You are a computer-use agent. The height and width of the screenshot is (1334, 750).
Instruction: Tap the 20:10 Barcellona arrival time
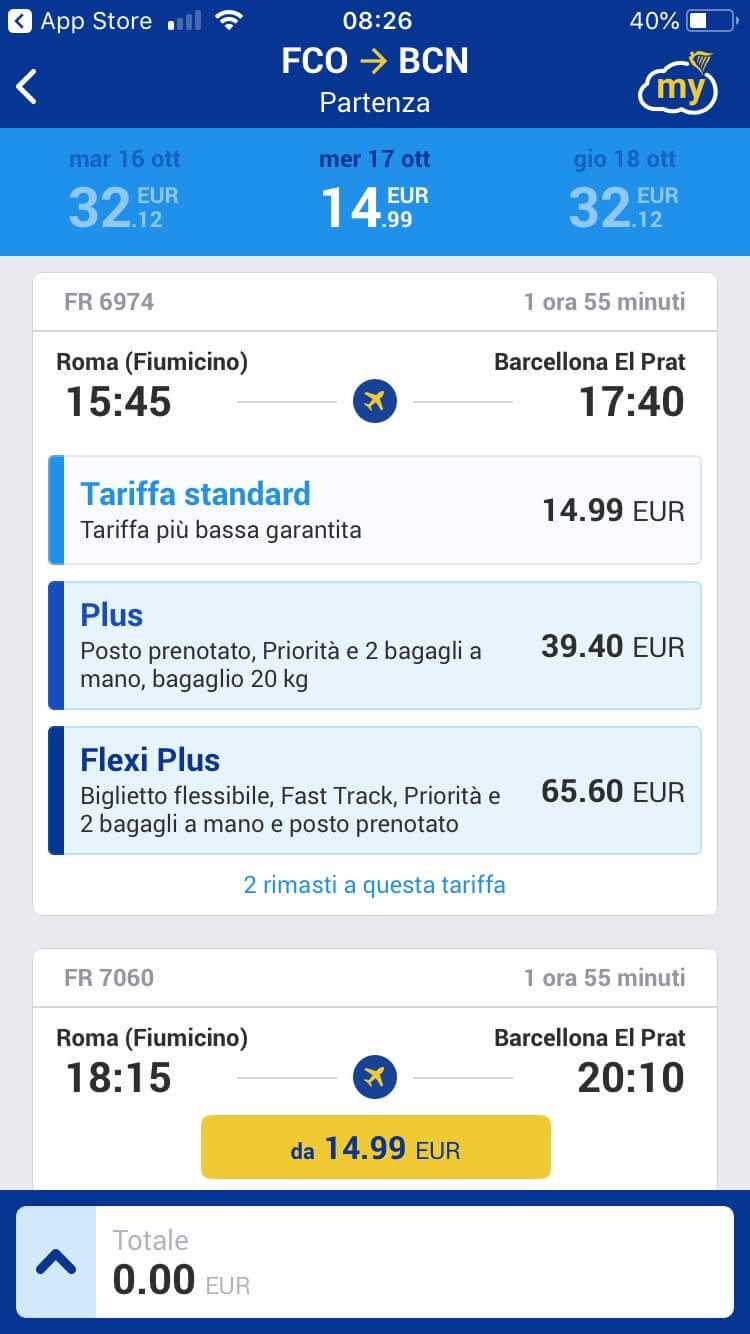(631, 1077)
